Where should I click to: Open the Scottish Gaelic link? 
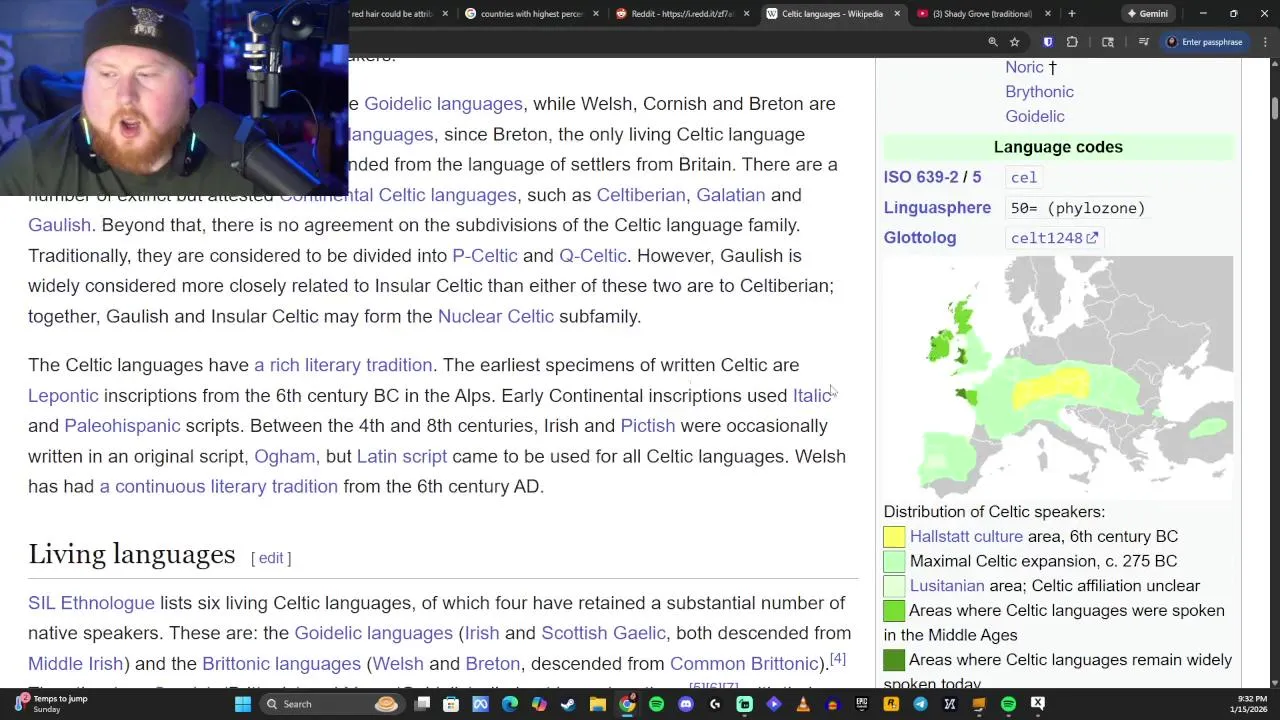click(x=603, y=633)
